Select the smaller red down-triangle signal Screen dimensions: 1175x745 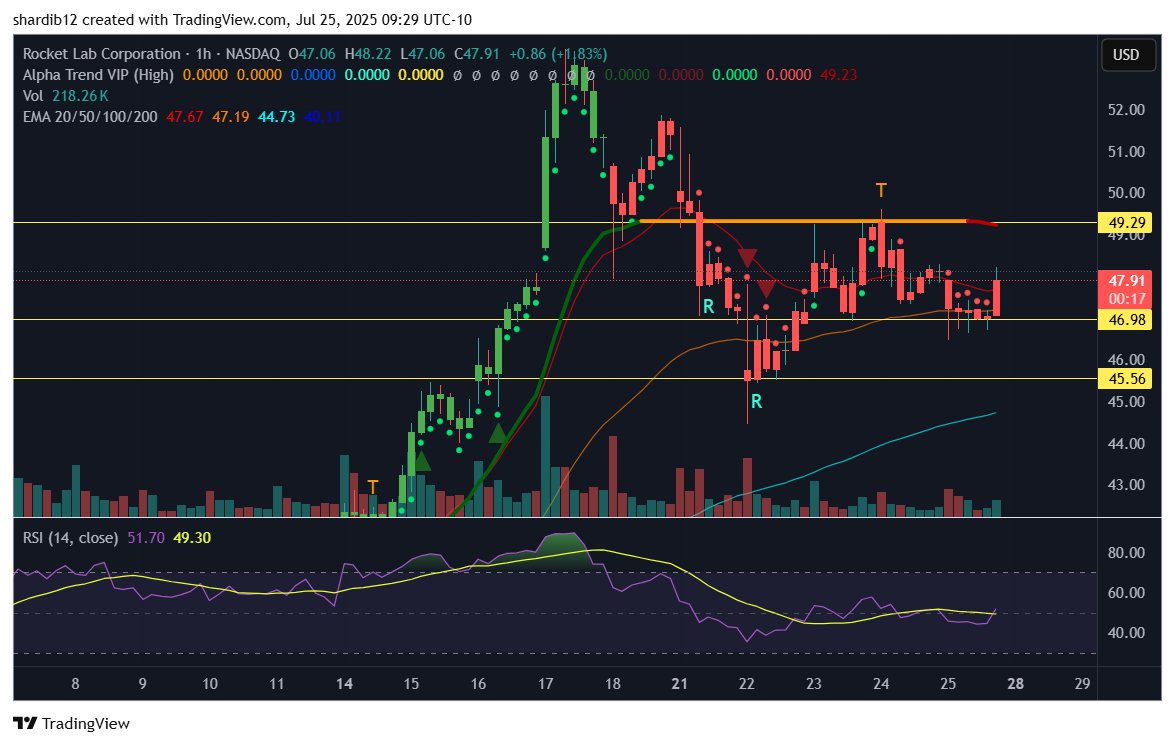coord(766,289)
